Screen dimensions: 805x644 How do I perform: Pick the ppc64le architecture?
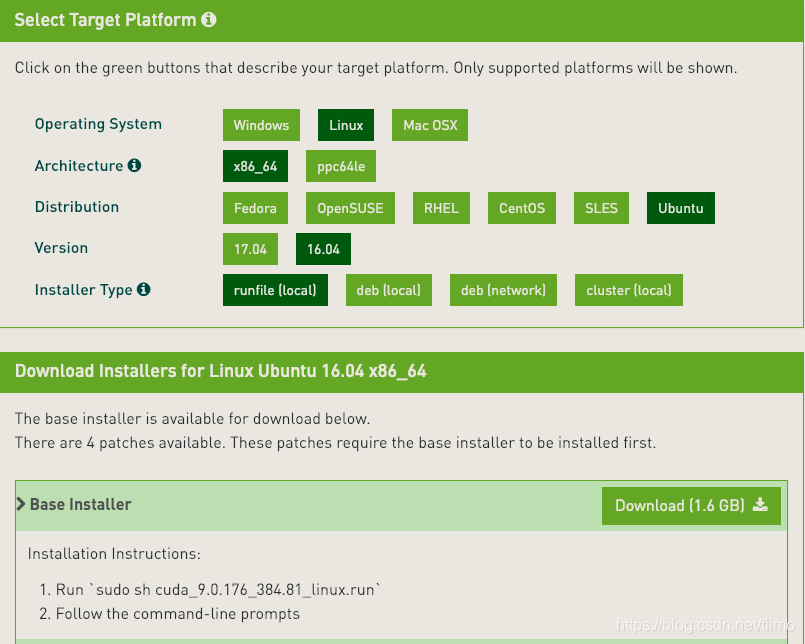pyautogui.click(x=341, y=166)
